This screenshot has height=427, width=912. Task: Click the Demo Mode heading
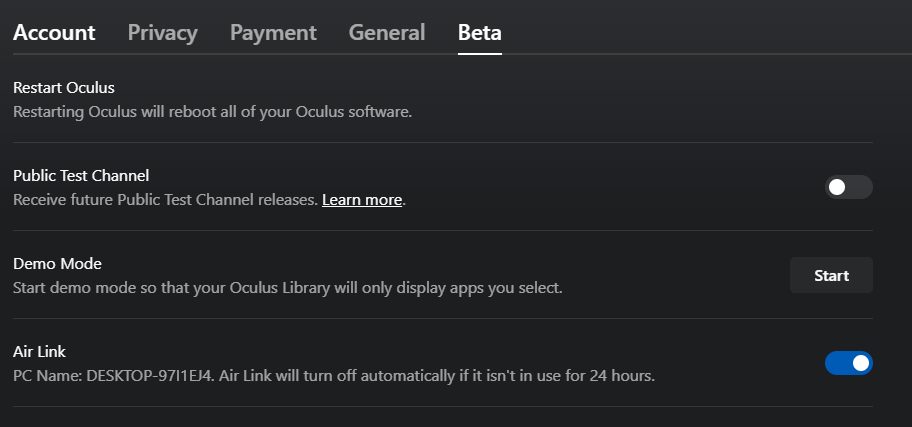(57, 264)
